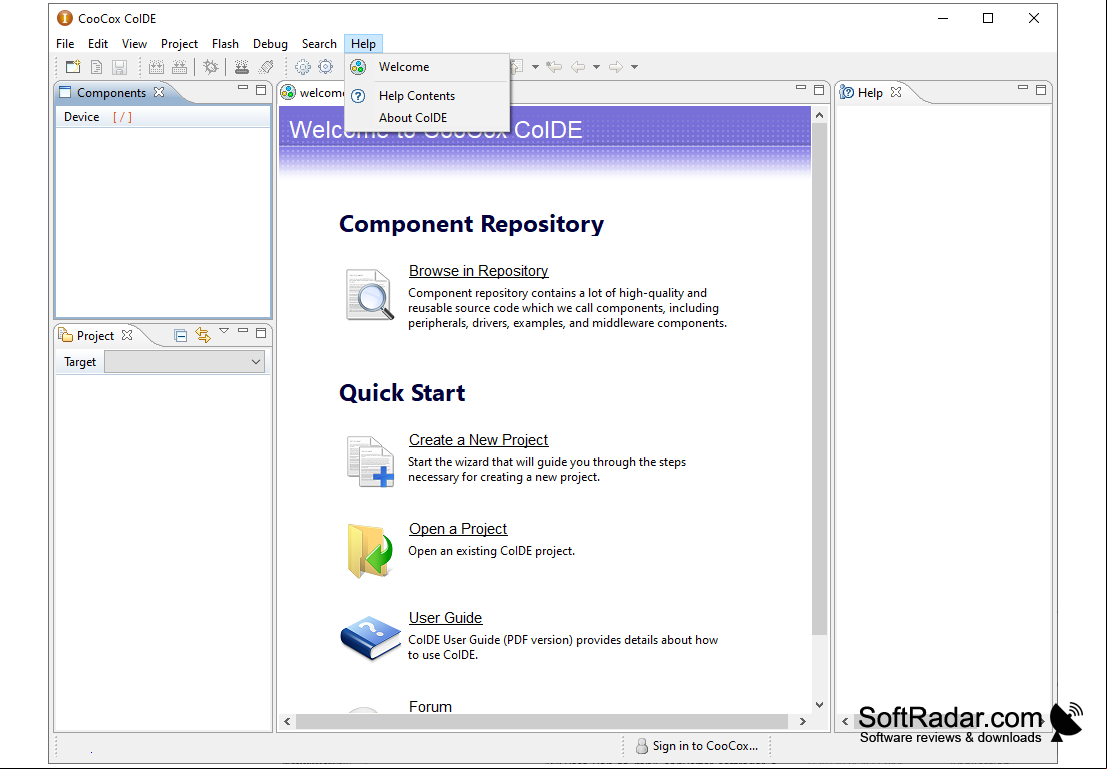This screenshot has width=1107, height=769.
Task: Select the Components panel tab
Action: pyautogui.click(x=111, y=93)
